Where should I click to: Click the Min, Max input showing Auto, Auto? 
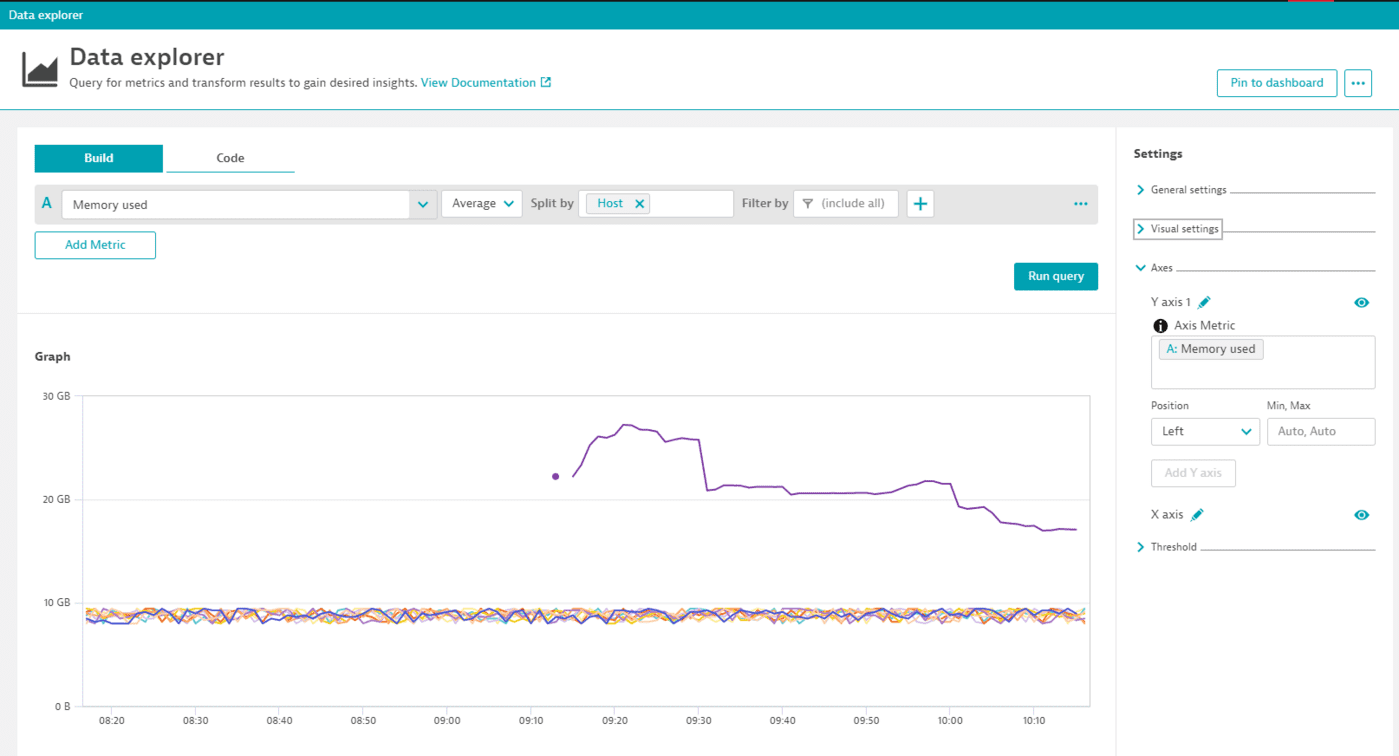coord(1320,431)
